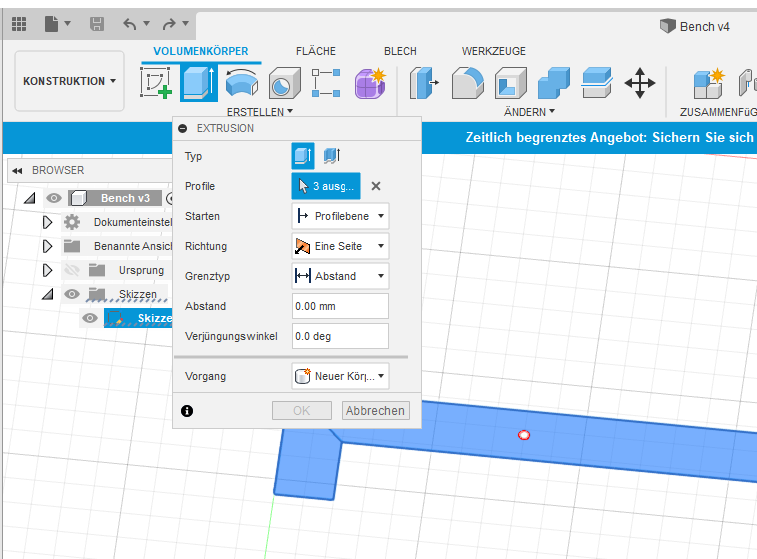
Task: Click the New Component icon
Action: click(709, 83)
